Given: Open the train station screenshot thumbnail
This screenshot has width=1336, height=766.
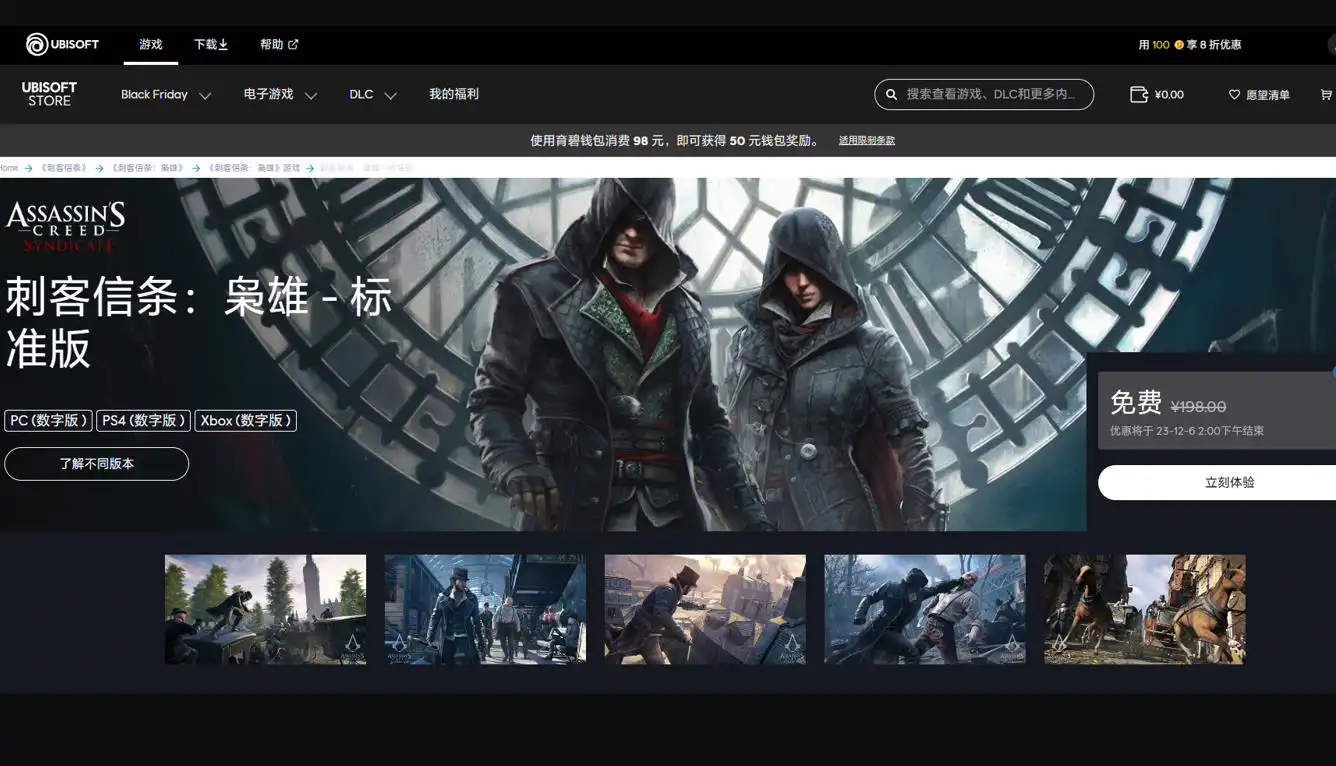Looking at the screenshot, I should pos(485,609).
